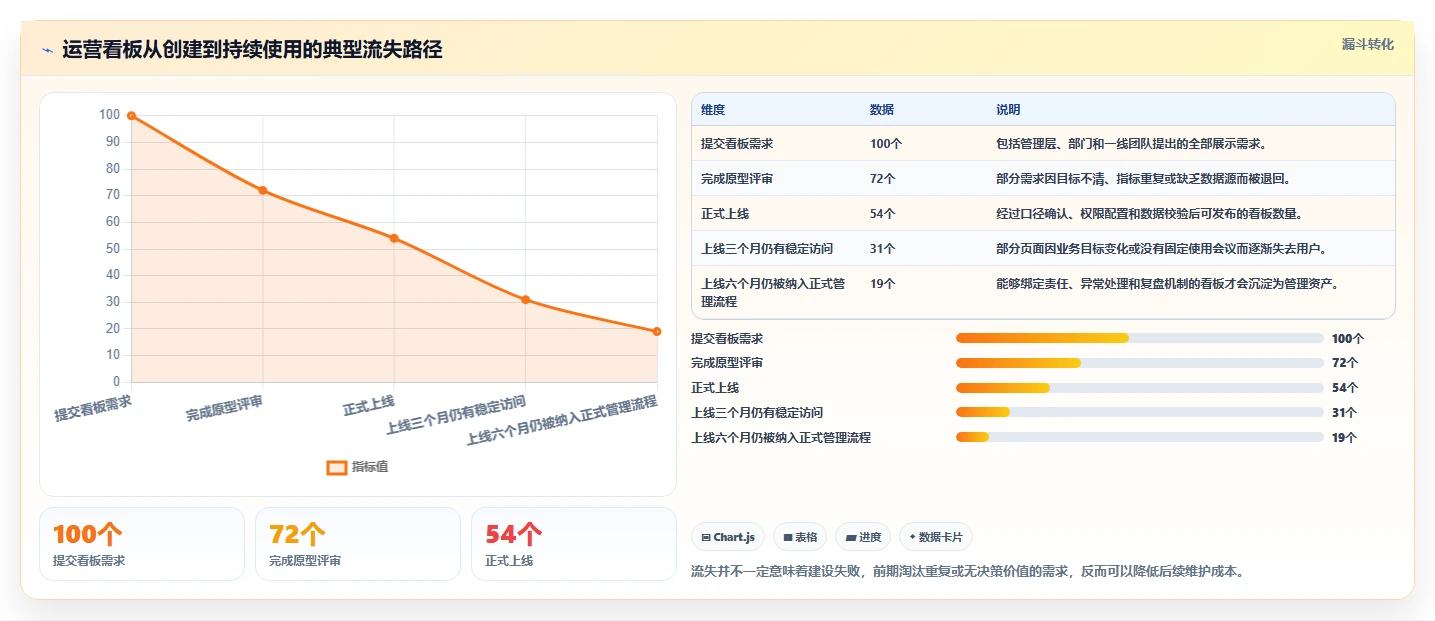1435x621 pixels.
Task: Click x-axis label 正式上线 on chart
Action: click(369, 405)
